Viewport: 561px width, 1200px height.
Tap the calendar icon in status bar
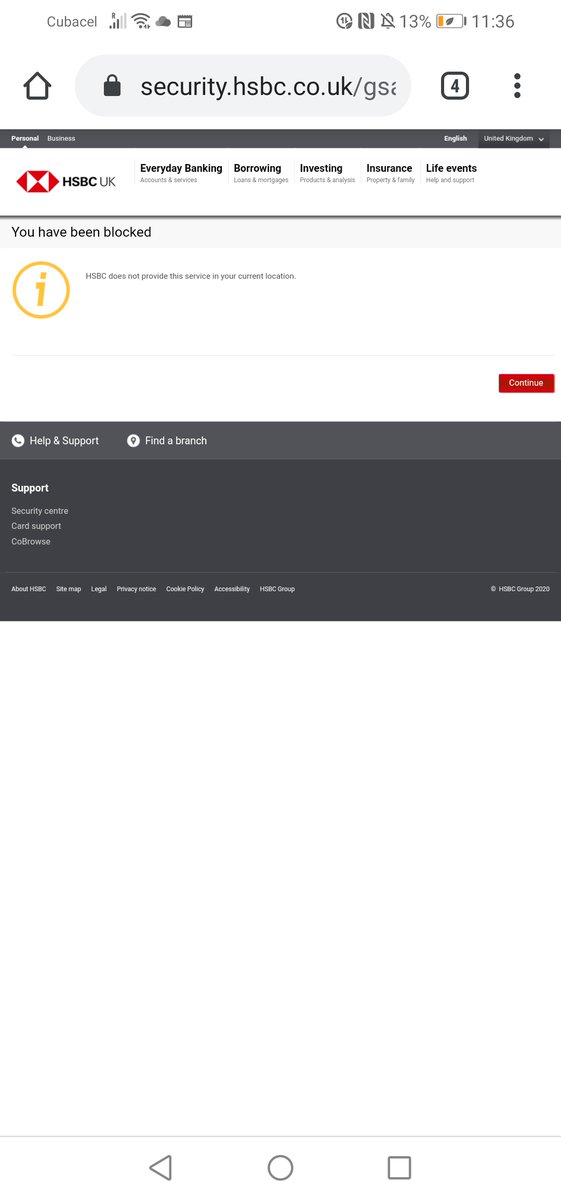point(185,21)
